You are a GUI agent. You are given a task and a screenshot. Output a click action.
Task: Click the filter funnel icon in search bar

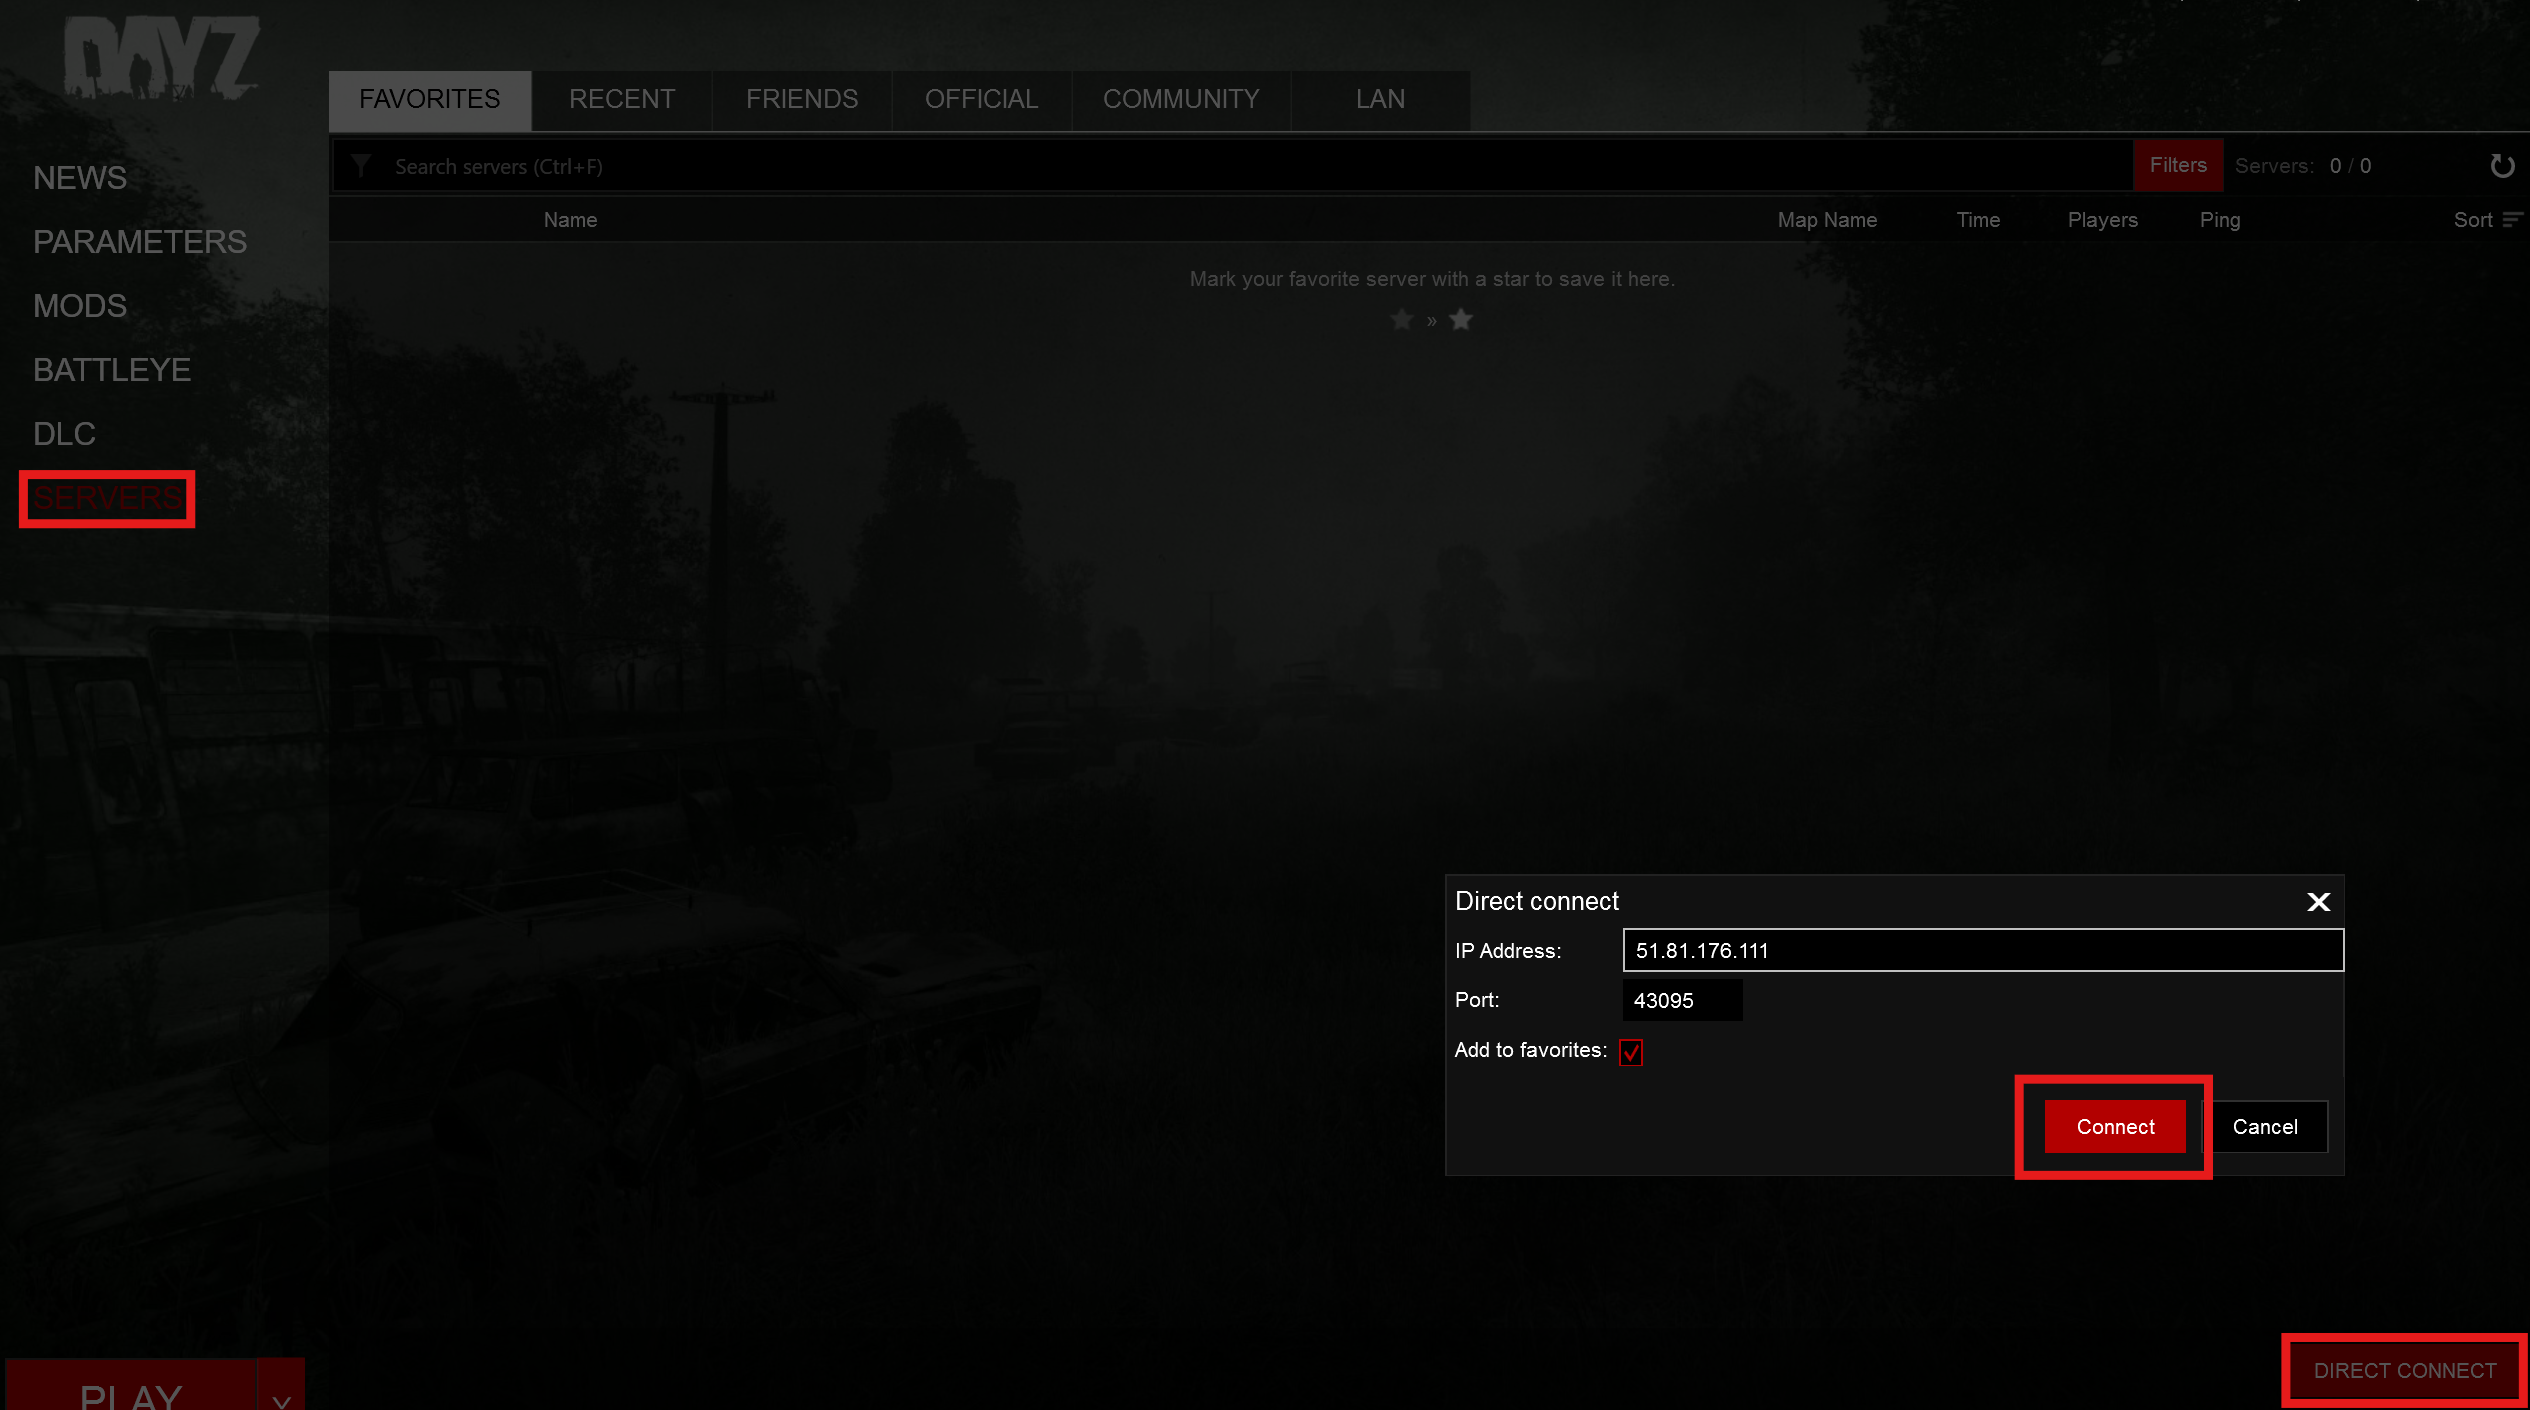[360, 166]
